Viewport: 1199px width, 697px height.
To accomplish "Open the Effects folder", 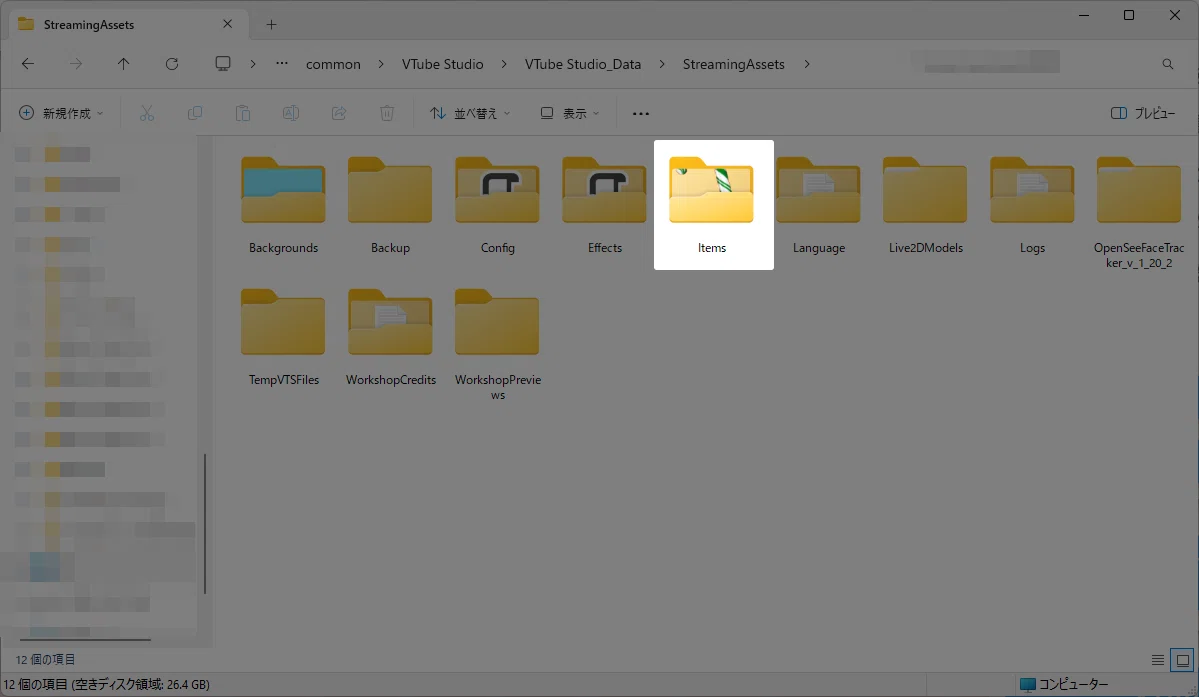I will point(604,205).
